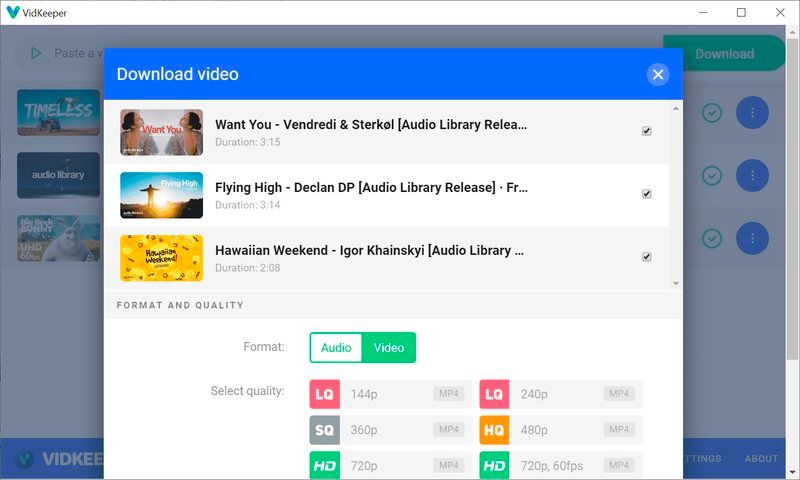Click the checkmark icon on the audio library row
This screenshot has width=800, height=480.
712,175
